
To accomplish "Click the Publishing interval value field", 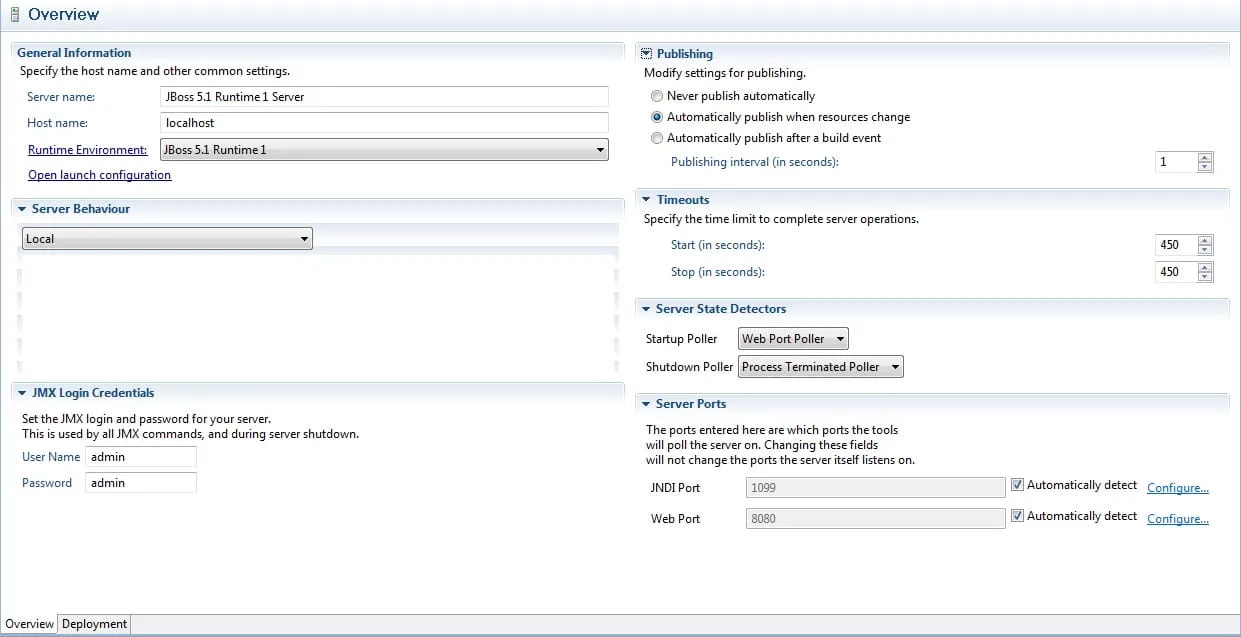I will pyautogui.click(x=1175, y=162).
